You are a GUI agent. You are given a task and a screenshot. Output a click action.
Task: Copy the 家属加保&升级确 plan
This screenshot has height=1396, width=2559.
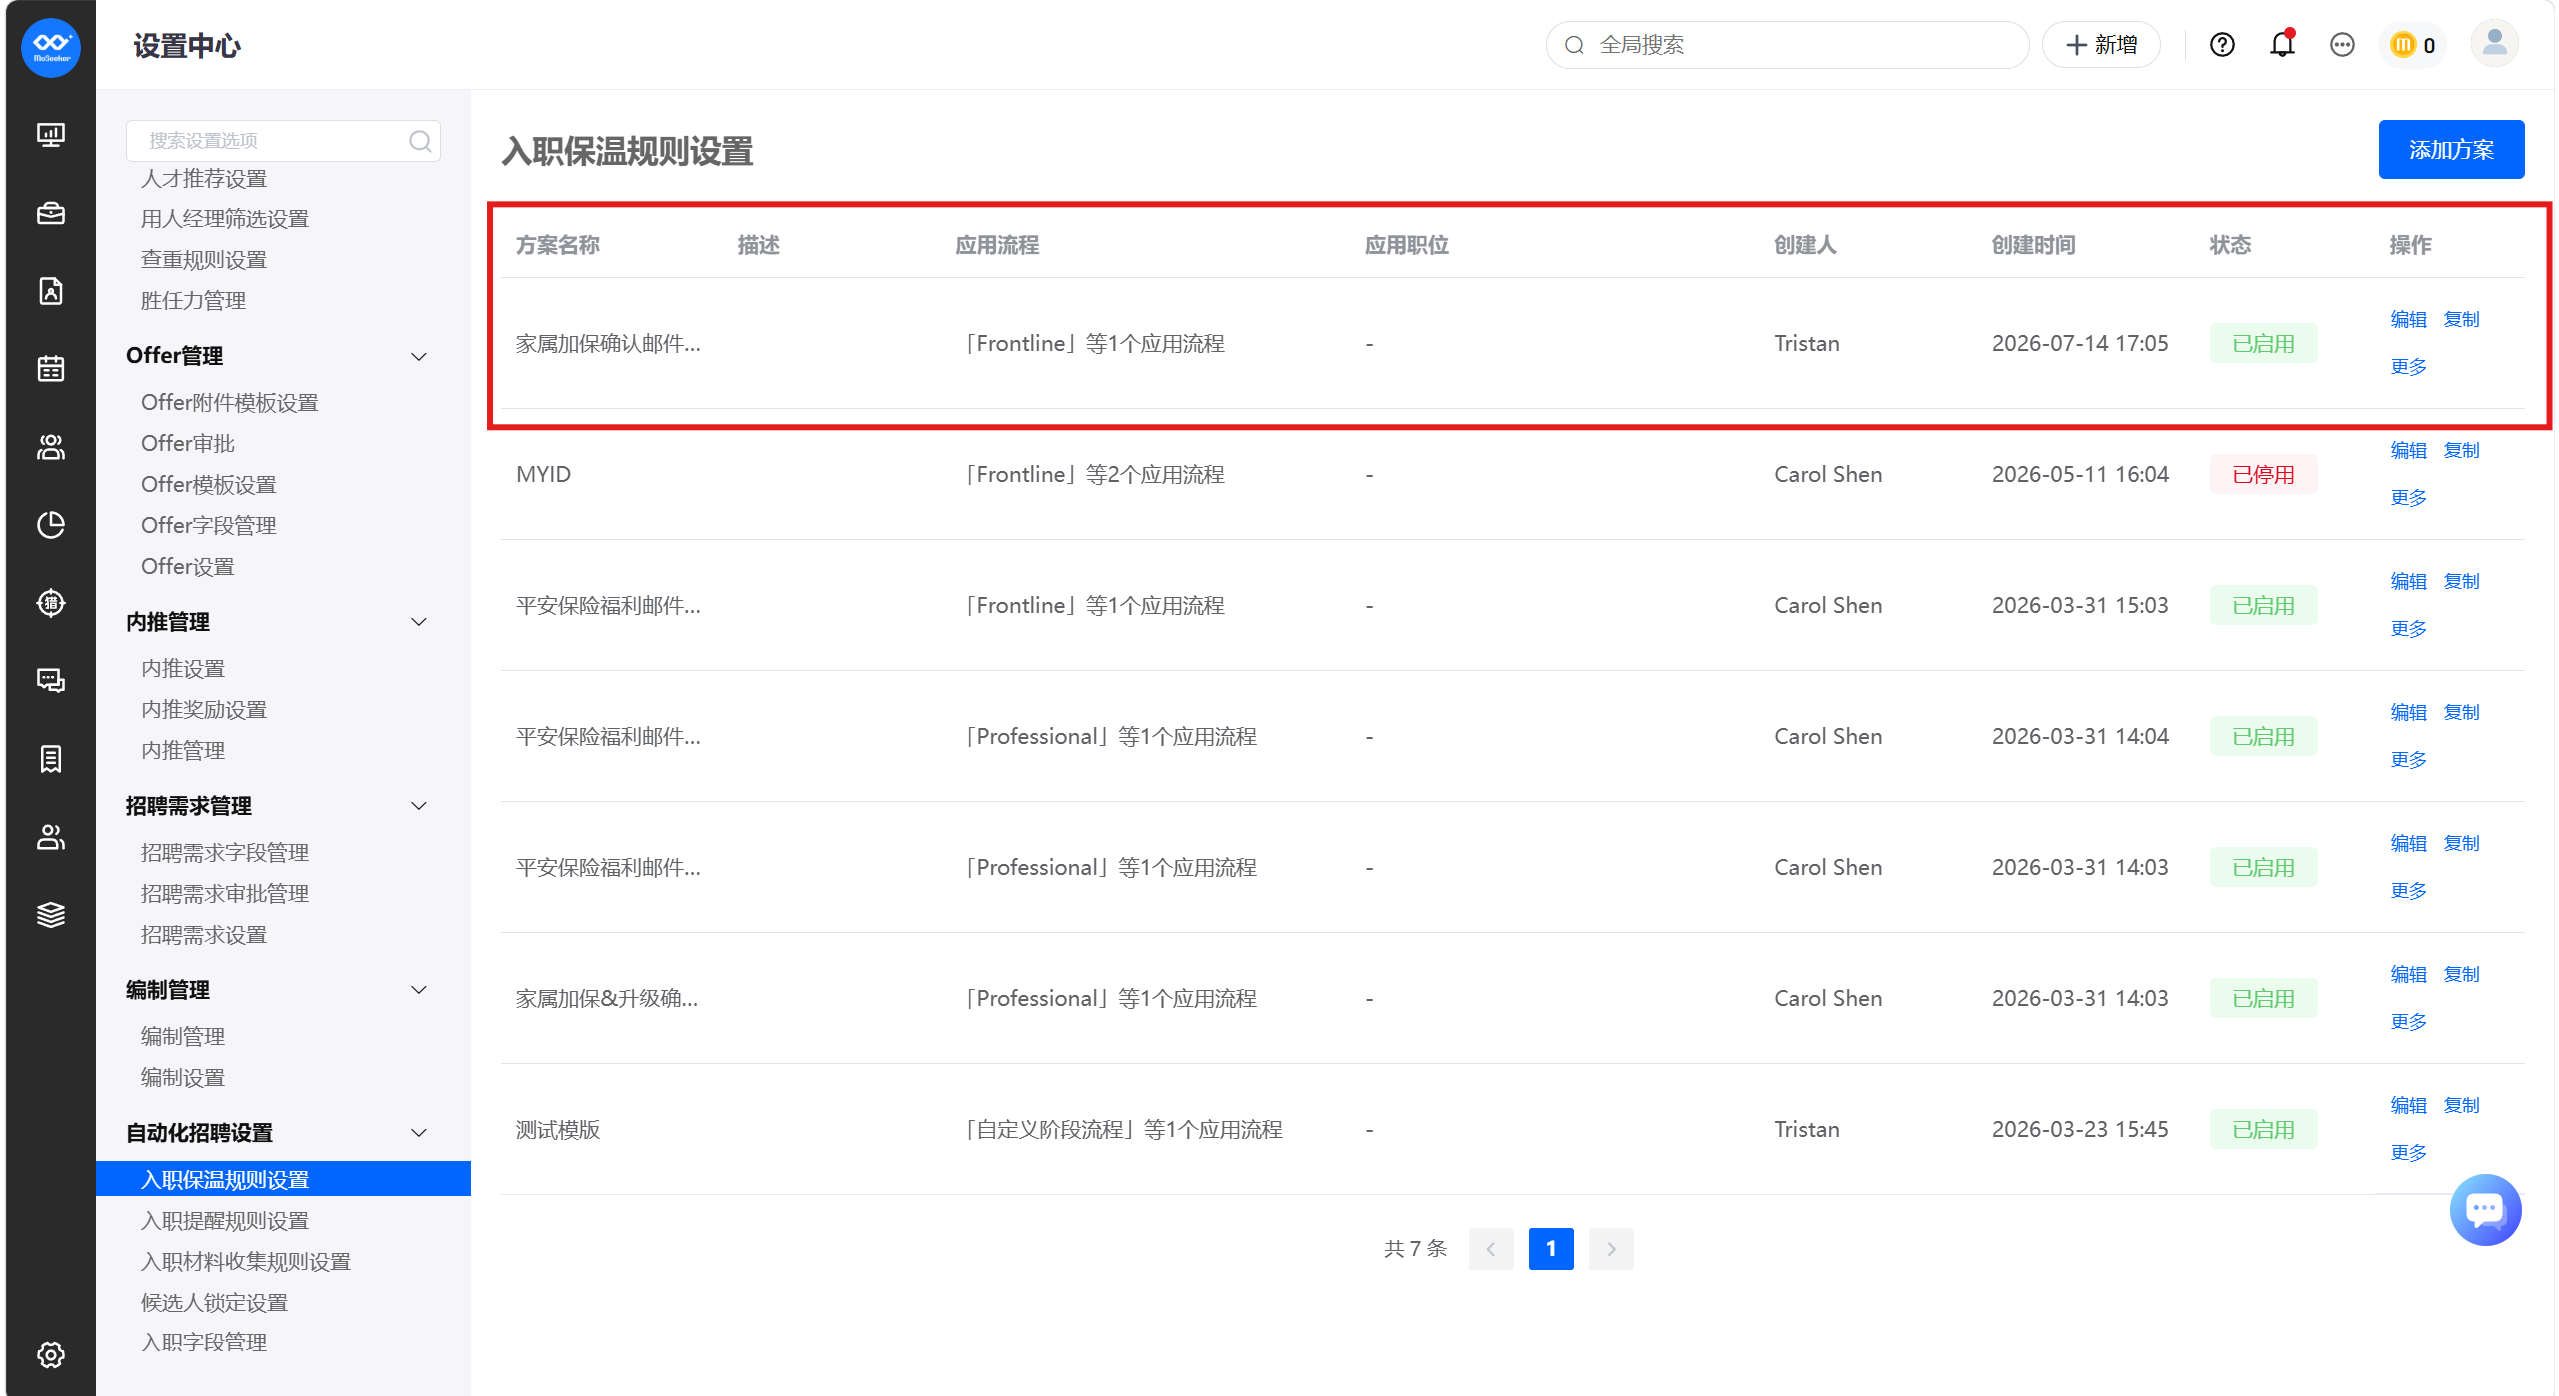(x=2461, y=975)
